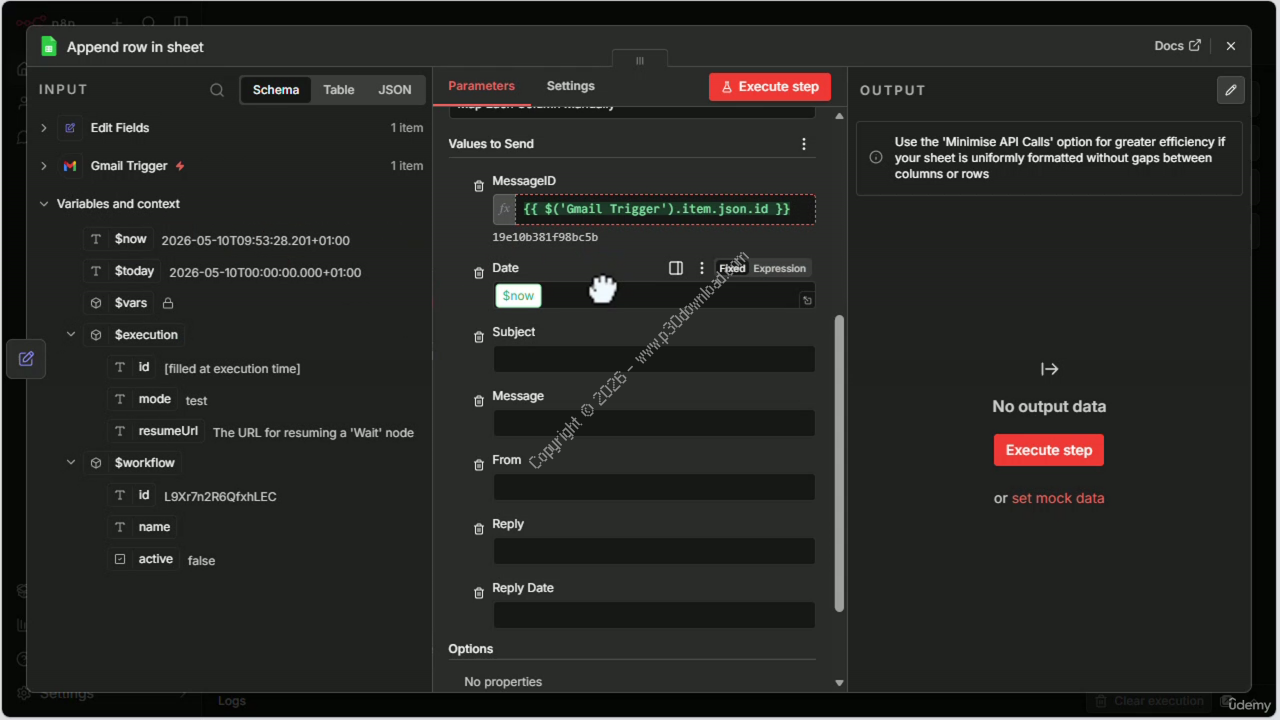Select the execution id field
Viewport: 1280px width, 720px height.
tap(133, 368)
